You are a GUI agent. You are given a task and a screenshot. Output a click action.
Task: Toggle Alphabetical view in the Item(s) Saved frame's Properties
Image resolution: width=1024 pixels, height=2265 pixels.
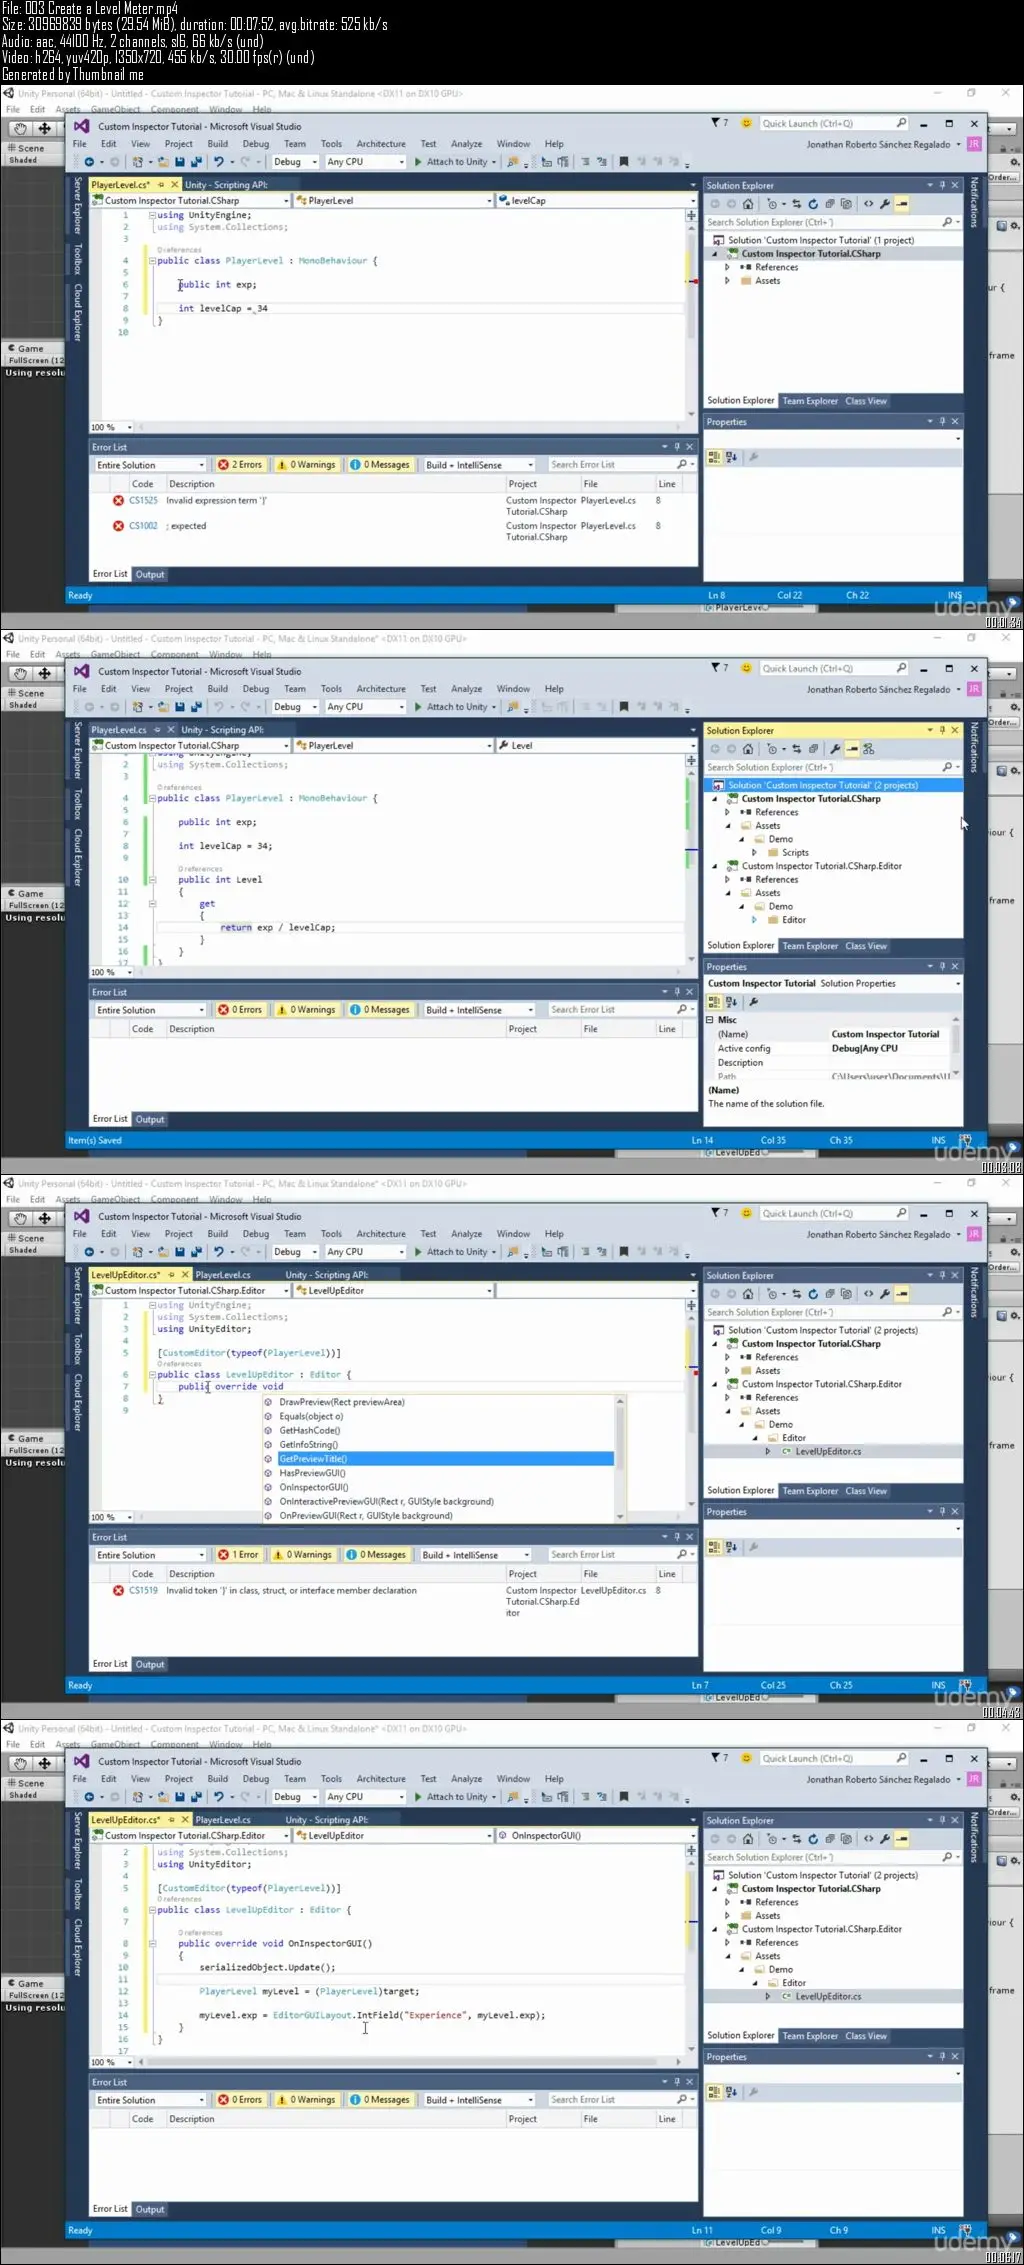point(731,1002)
